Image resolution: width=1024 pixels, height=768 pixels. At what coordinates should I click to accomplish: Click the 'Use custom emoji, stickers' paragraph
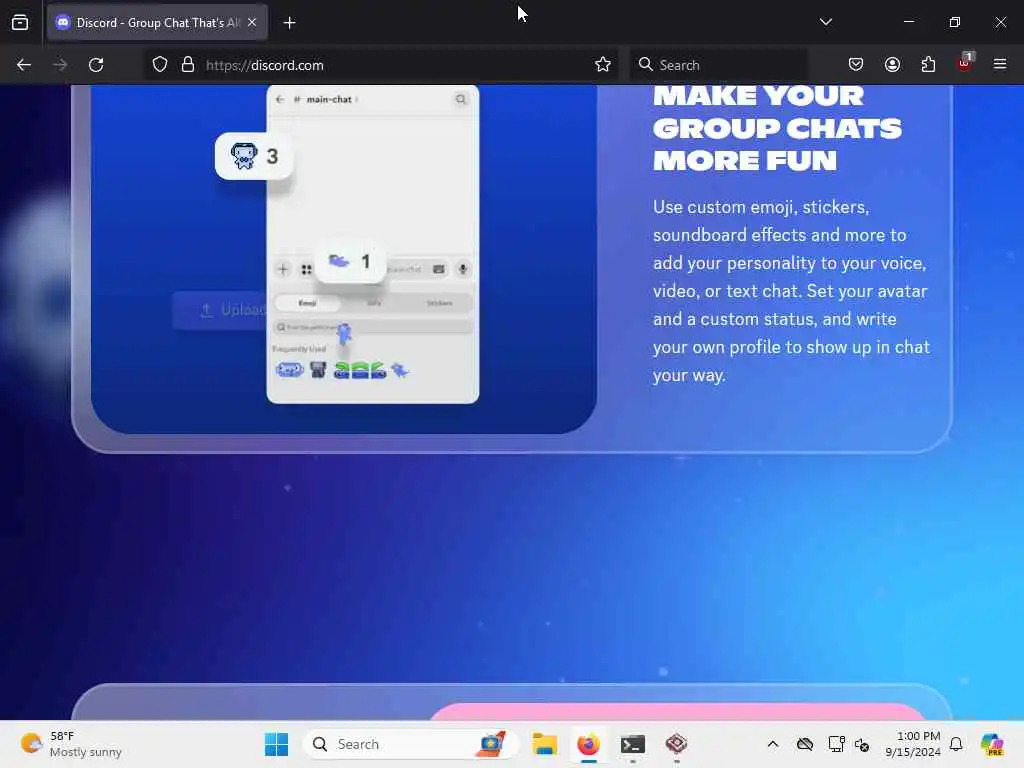pos(792,291)
